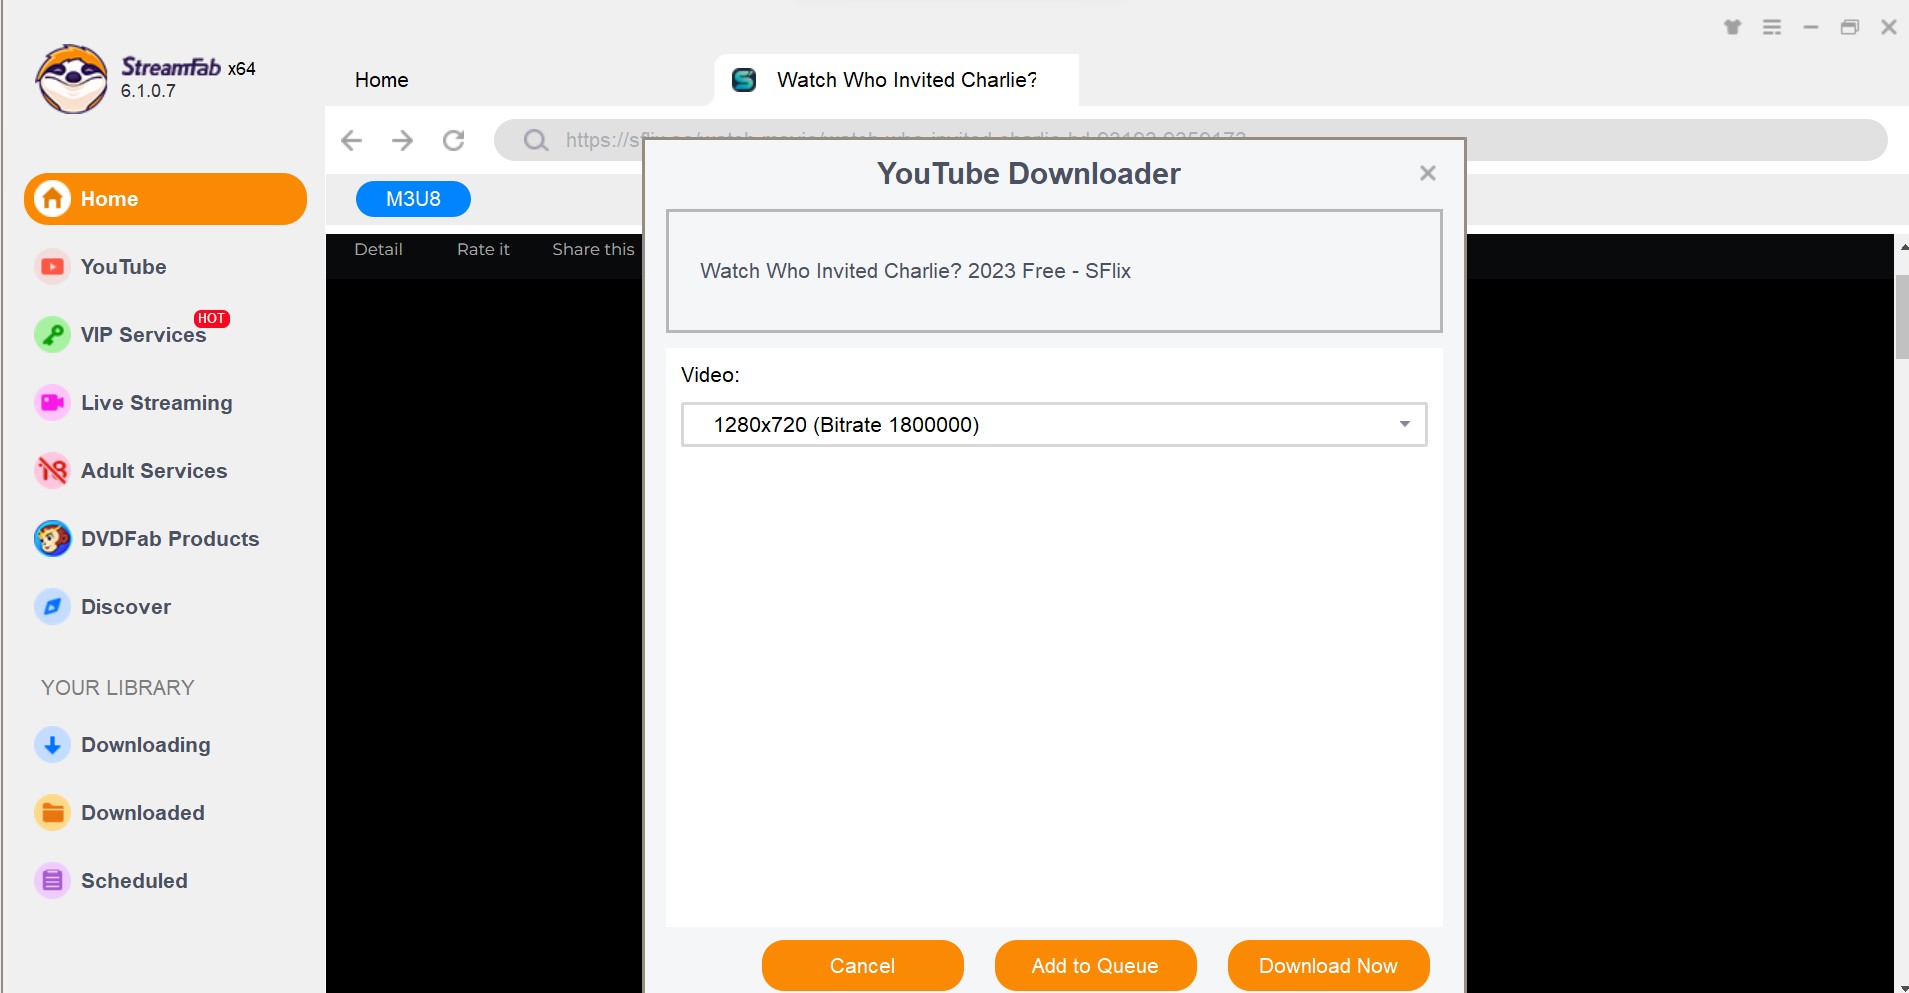Close the YouTube Downloader dialog

coord(1428,173)
